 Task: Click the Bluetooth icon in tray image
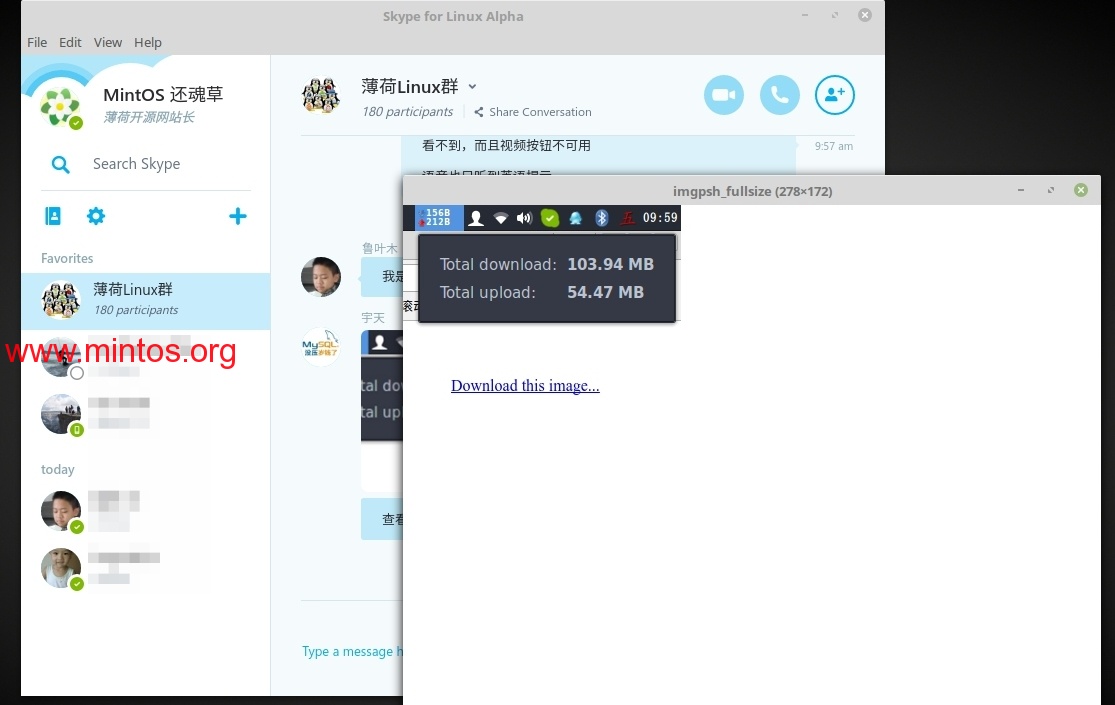coord(602,218)
